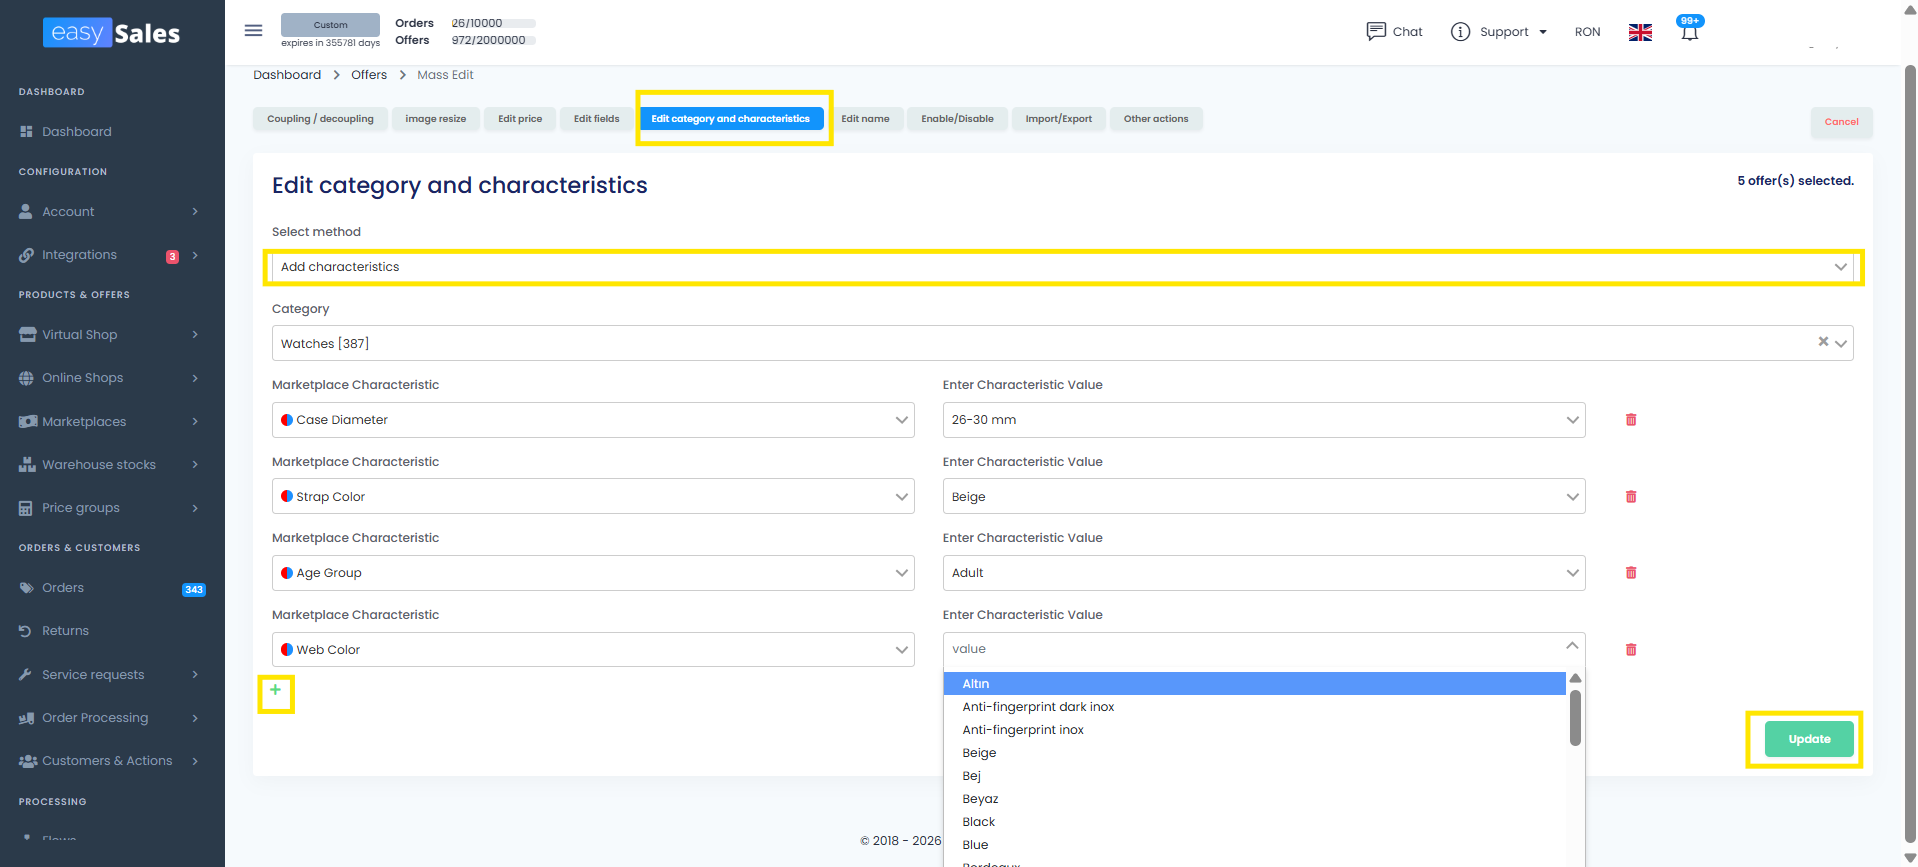Expand the Support dropdown arrow

pyautogui.click(x=1543, y=32)
